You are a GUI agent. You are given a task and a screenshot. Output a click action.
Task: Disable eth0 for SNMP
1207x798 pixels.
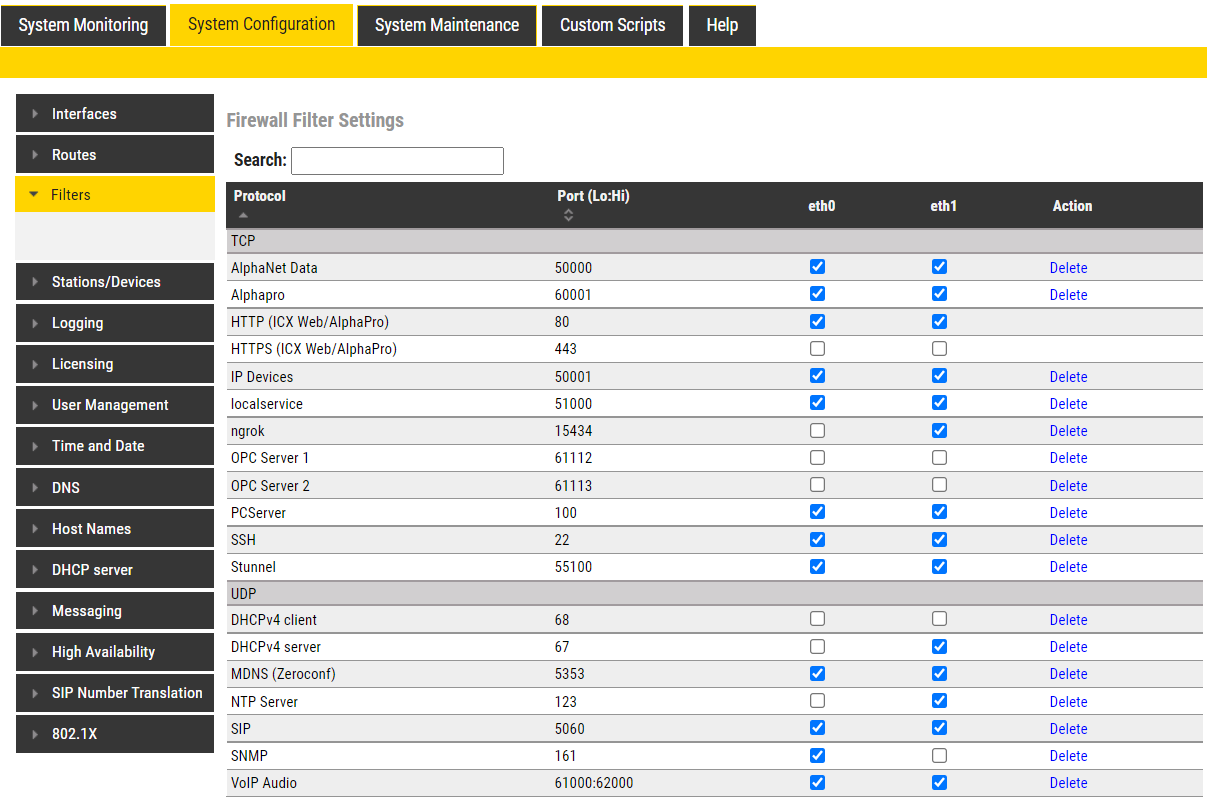pos(818,756)
